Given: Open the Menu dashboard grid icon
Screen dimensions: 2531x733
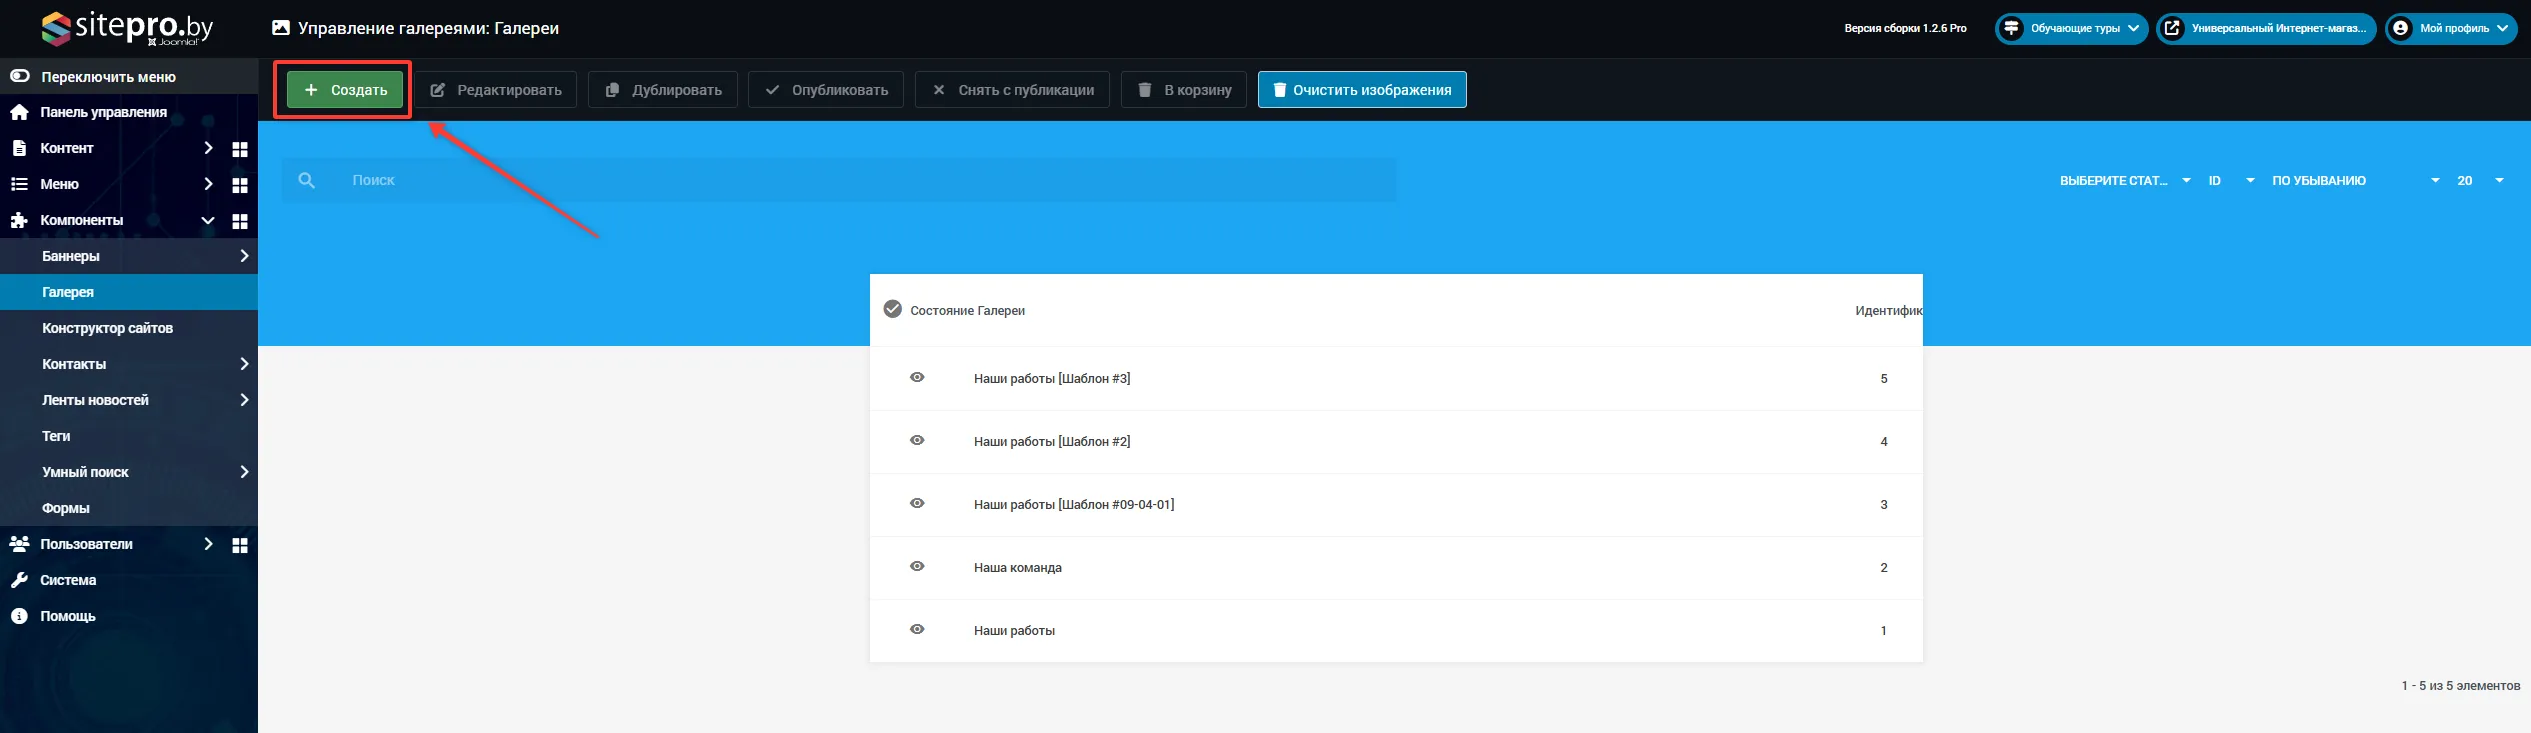Looking at the screenshot, I should coord(240,185).
